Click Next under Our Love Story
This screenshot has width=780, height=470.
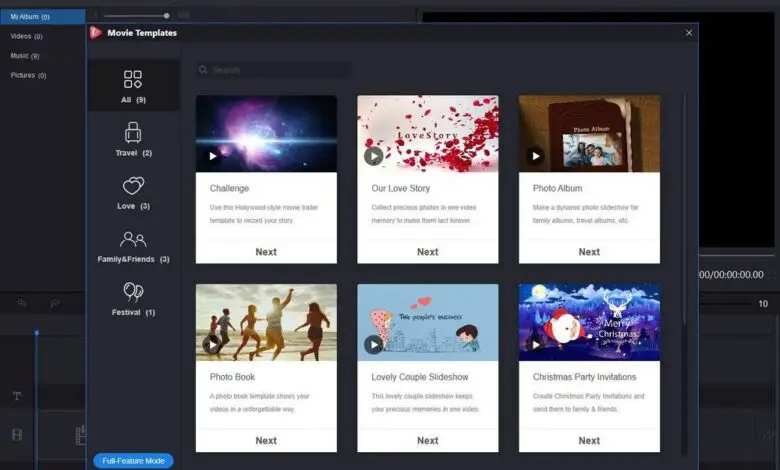[x=428, y=252]
